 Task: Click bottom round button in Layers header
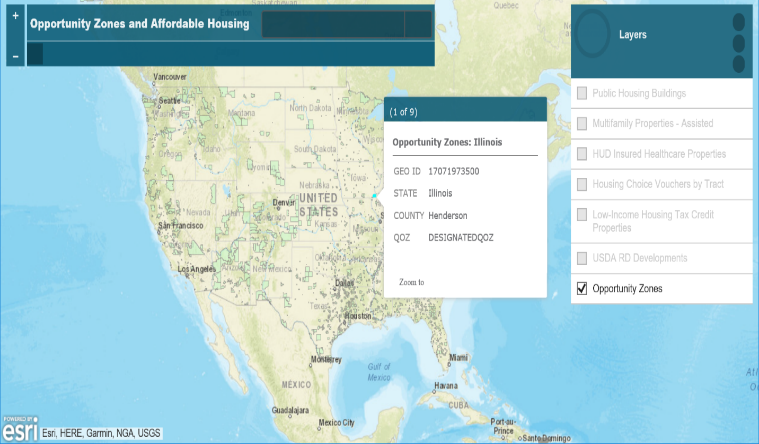pyautogui.click(x=739, y=64)
